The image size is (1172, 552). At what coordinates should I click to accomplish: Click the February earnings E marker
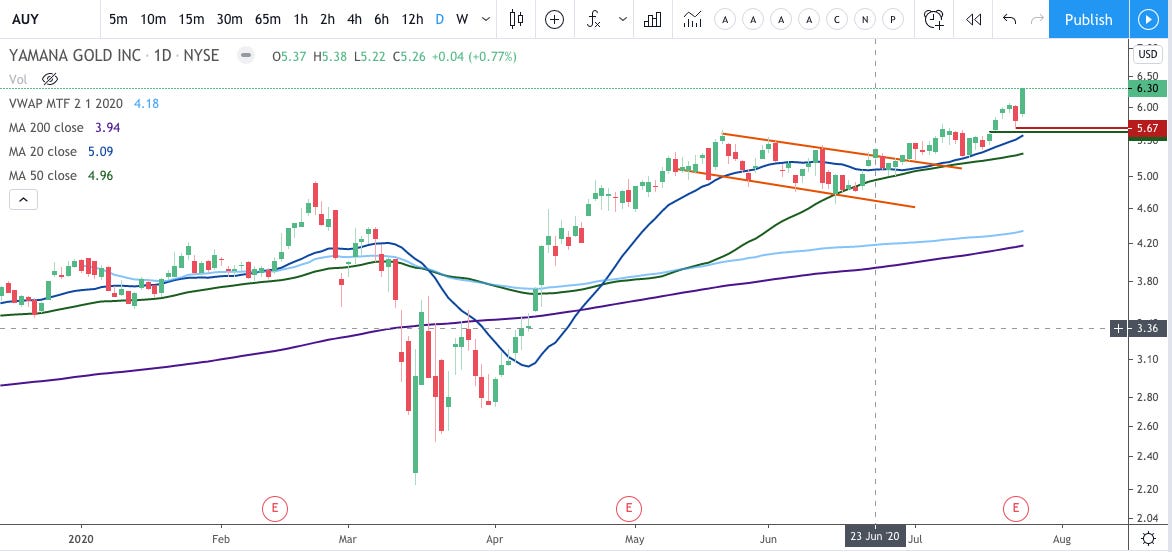(x=274, y=509)
